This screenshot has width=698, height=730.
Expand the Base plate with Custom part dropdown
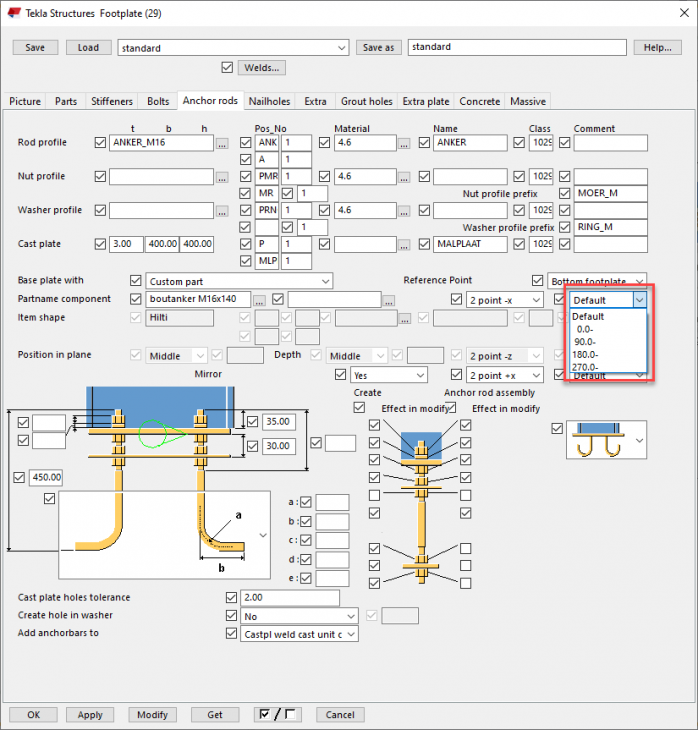tap(239, 281)
